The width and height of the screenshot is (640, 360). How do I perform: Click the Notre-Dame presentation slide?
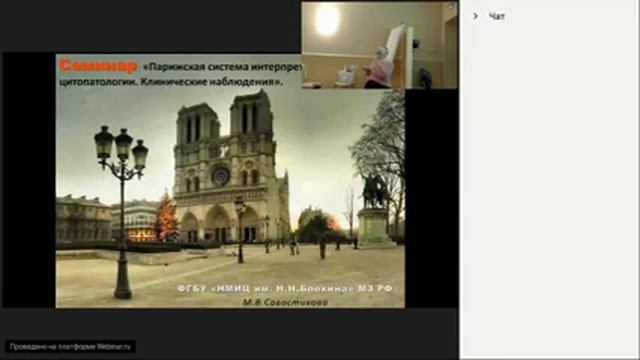(x=230, y=181)
